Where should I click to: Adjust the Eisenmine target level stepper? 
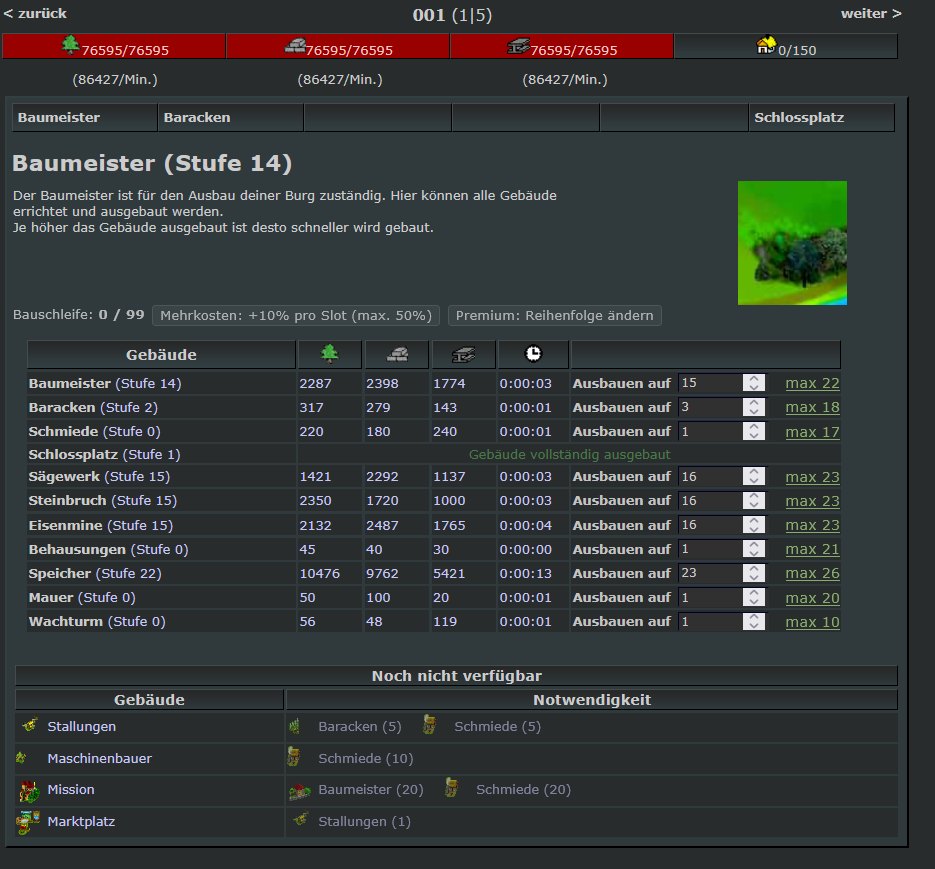click(754, 525)
